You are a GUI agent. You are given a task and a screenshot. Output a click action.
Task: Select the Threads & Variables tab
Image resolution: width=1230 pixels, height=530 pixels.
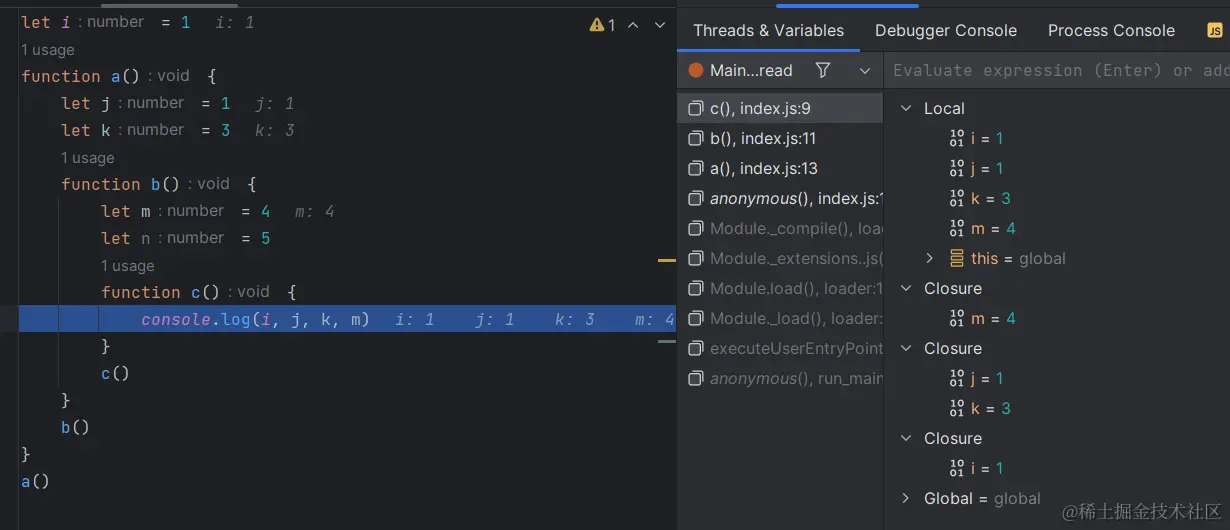(768, 31)
